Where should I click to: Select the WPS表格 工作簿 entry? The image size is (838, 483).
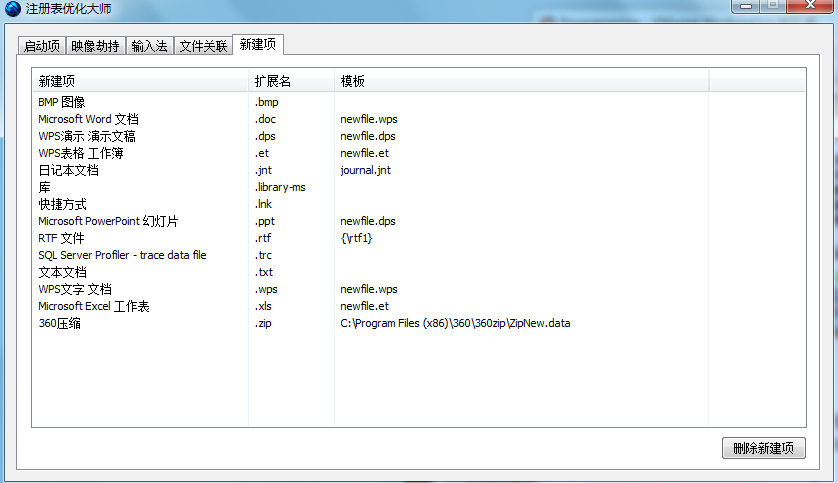pyautogui.click(x=81, y=153)
